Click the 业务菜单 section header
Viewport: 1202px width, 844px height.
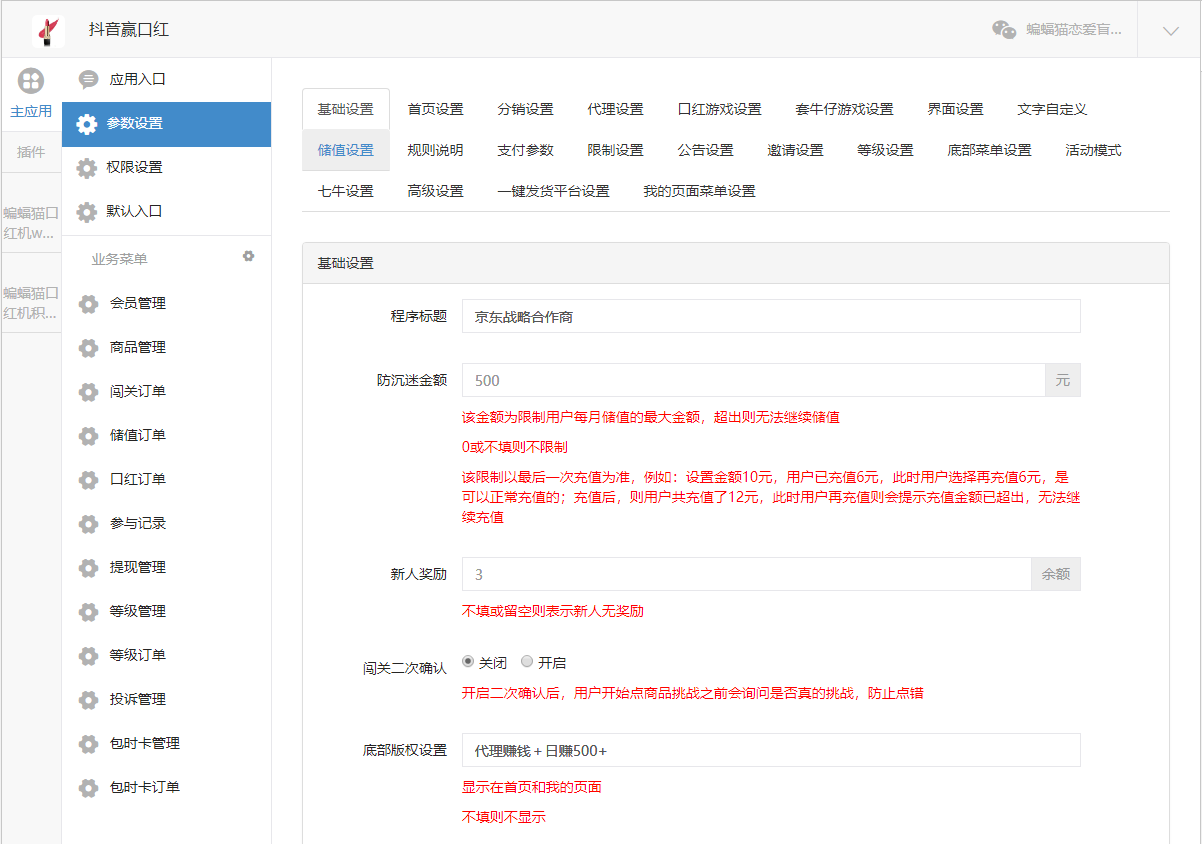click(x=120, y=259)
